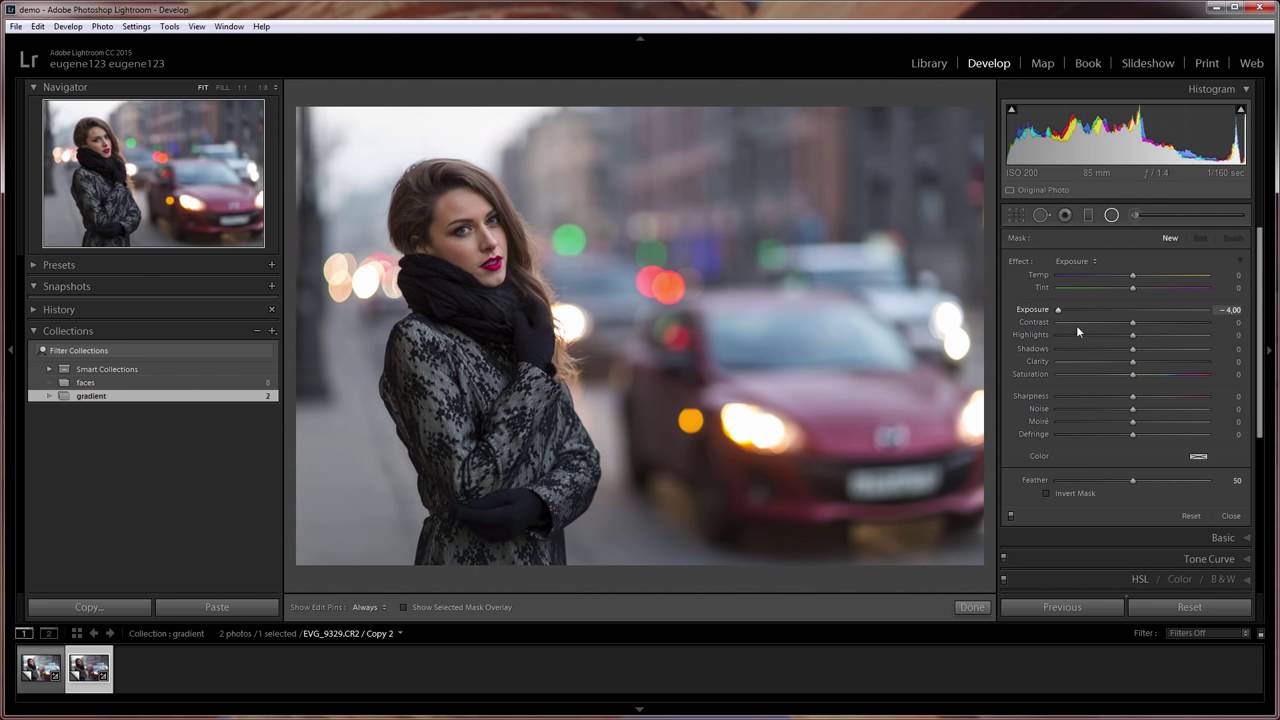This screenshot has width=1280, height=720.
Task: Activate the Red Eye Correction tool
Action: [1065, 215]
